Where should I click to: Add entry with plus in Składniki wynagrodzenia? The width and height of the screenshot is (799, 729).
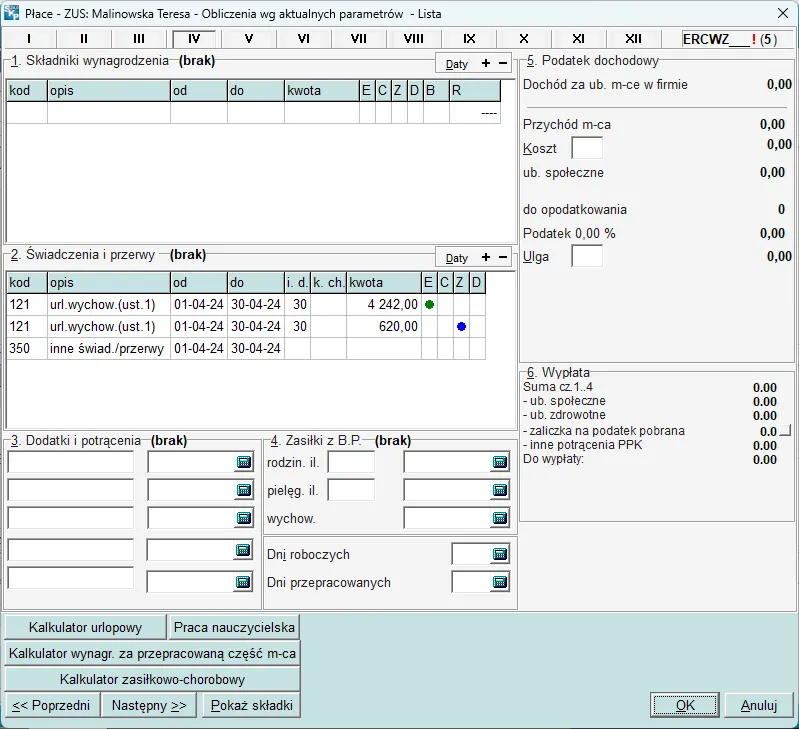pyautogui.click(x=486, y=63)
